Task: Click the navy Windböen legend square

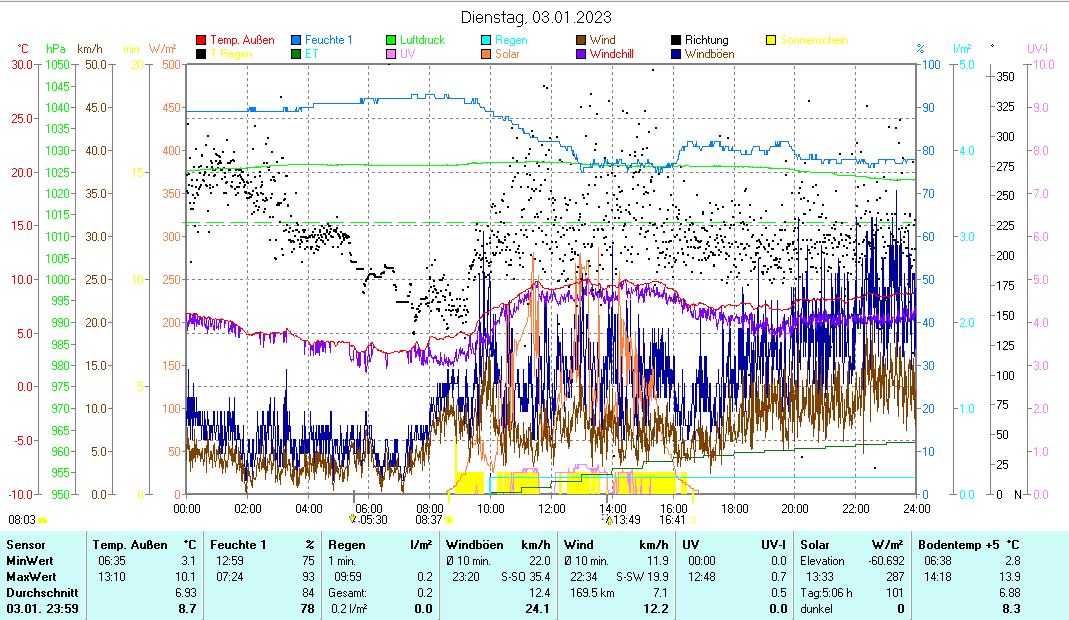Action: (676, 54)
